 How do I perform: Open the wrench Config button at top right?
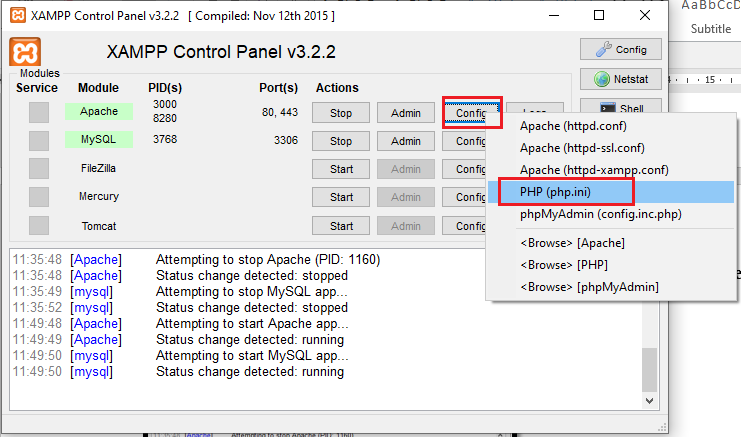click(621, 49)
